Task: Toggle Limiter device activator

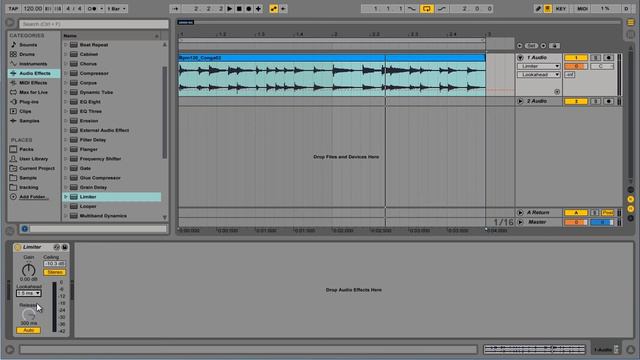Action: [x=18, y=247]
